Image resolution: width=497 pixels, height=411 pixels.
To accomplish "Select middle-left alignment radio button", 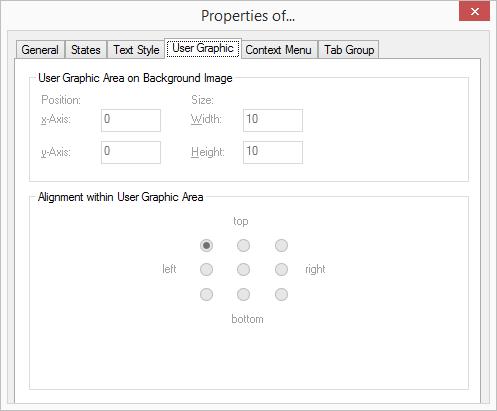I will pos(206,269).
